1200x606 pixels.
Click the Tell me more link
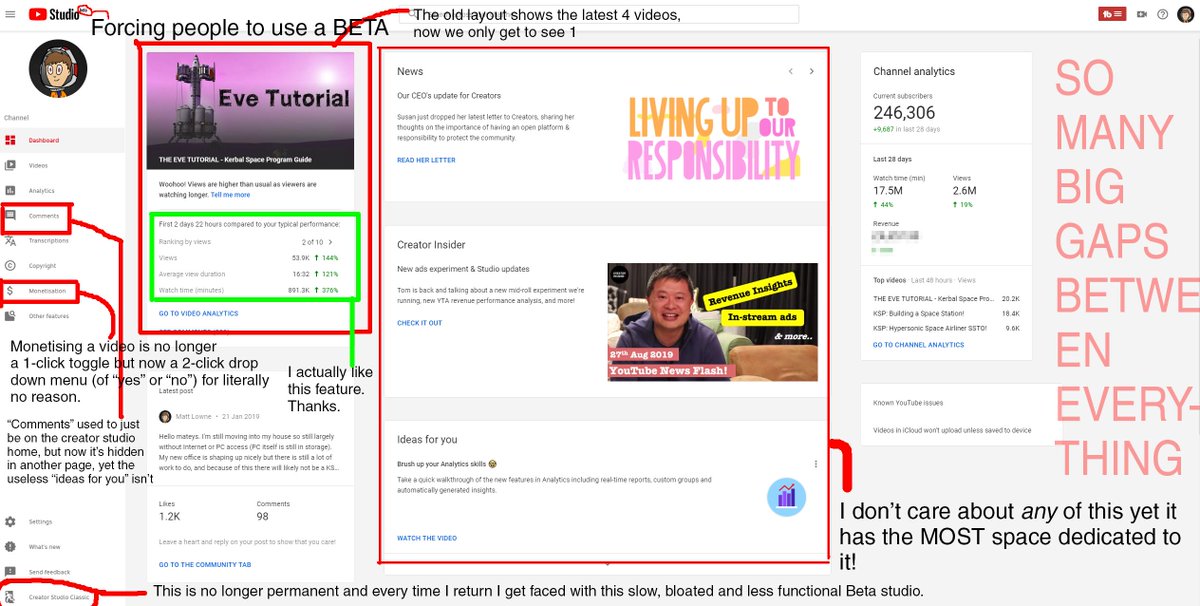230,195
